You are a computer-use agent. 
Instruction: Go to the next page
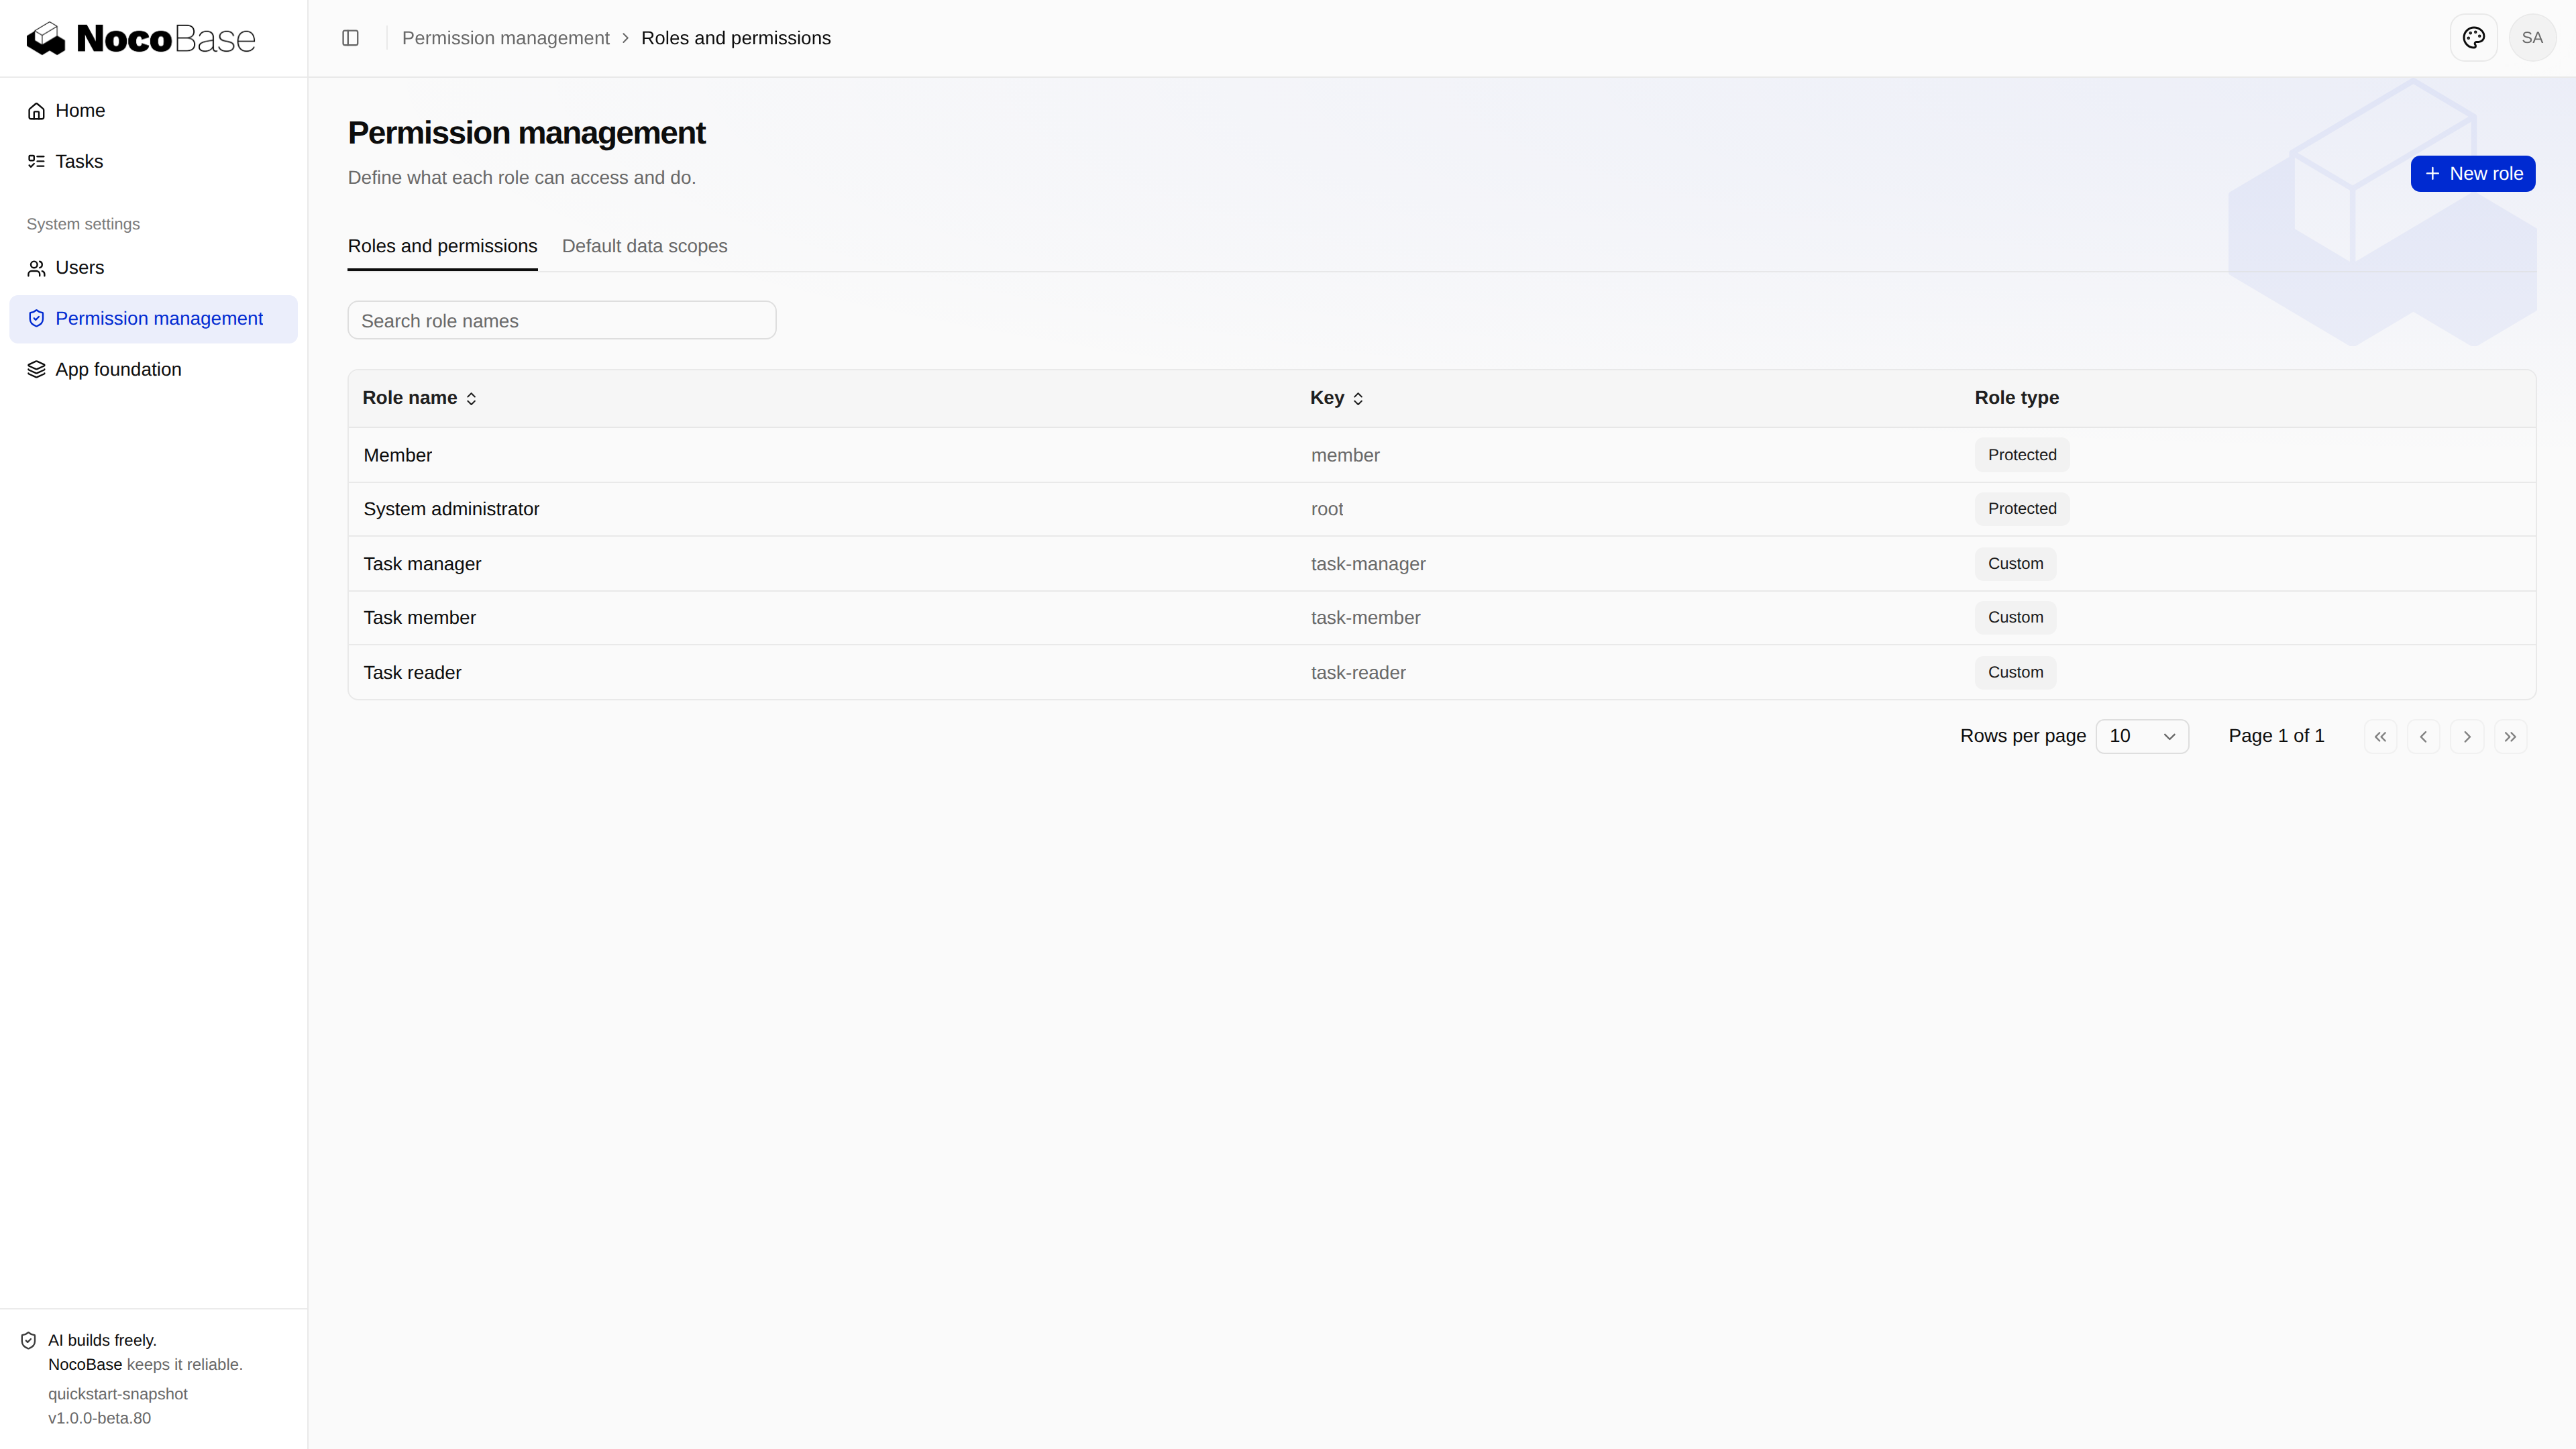pyautogui.click(x=2467, y=737)
